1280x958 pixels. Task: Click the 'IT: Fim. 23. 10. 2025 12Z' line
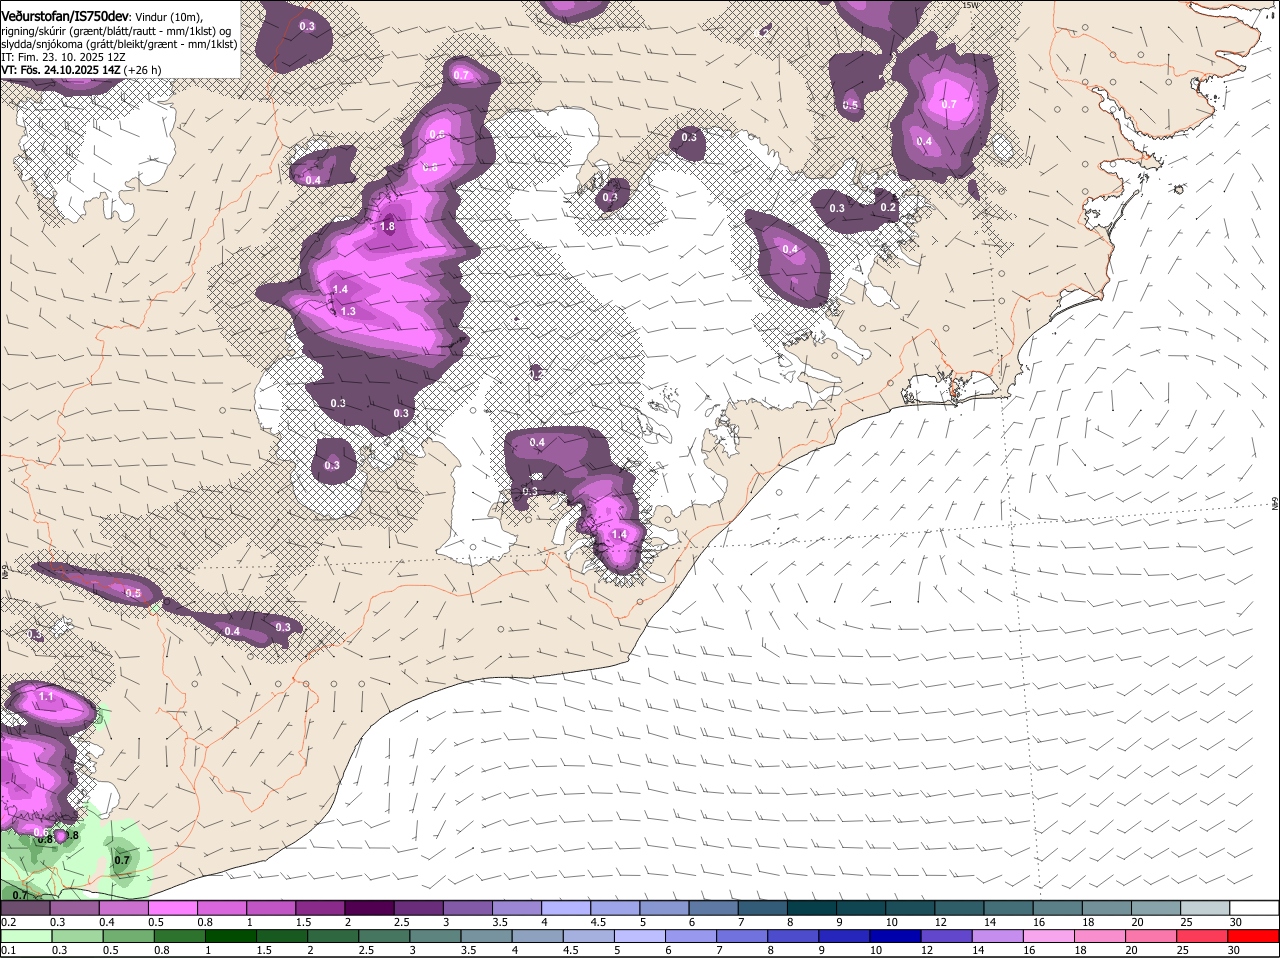pyautogui.click(x=63, y=57)
